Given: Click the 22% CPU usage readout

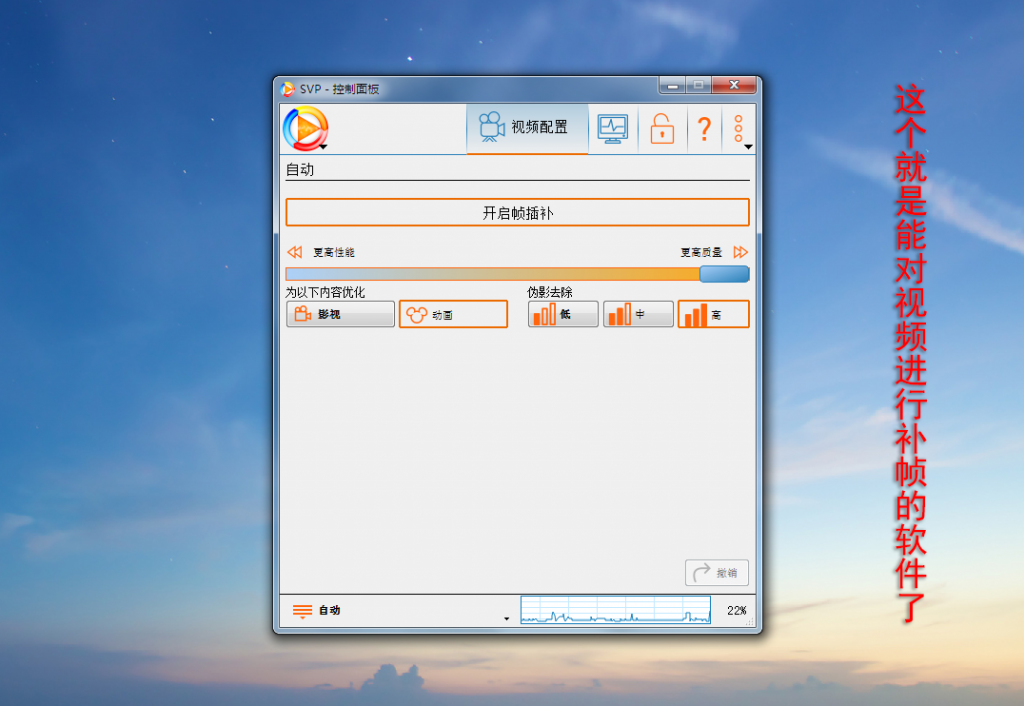Looking at the screenshot, I should (736, 610).
